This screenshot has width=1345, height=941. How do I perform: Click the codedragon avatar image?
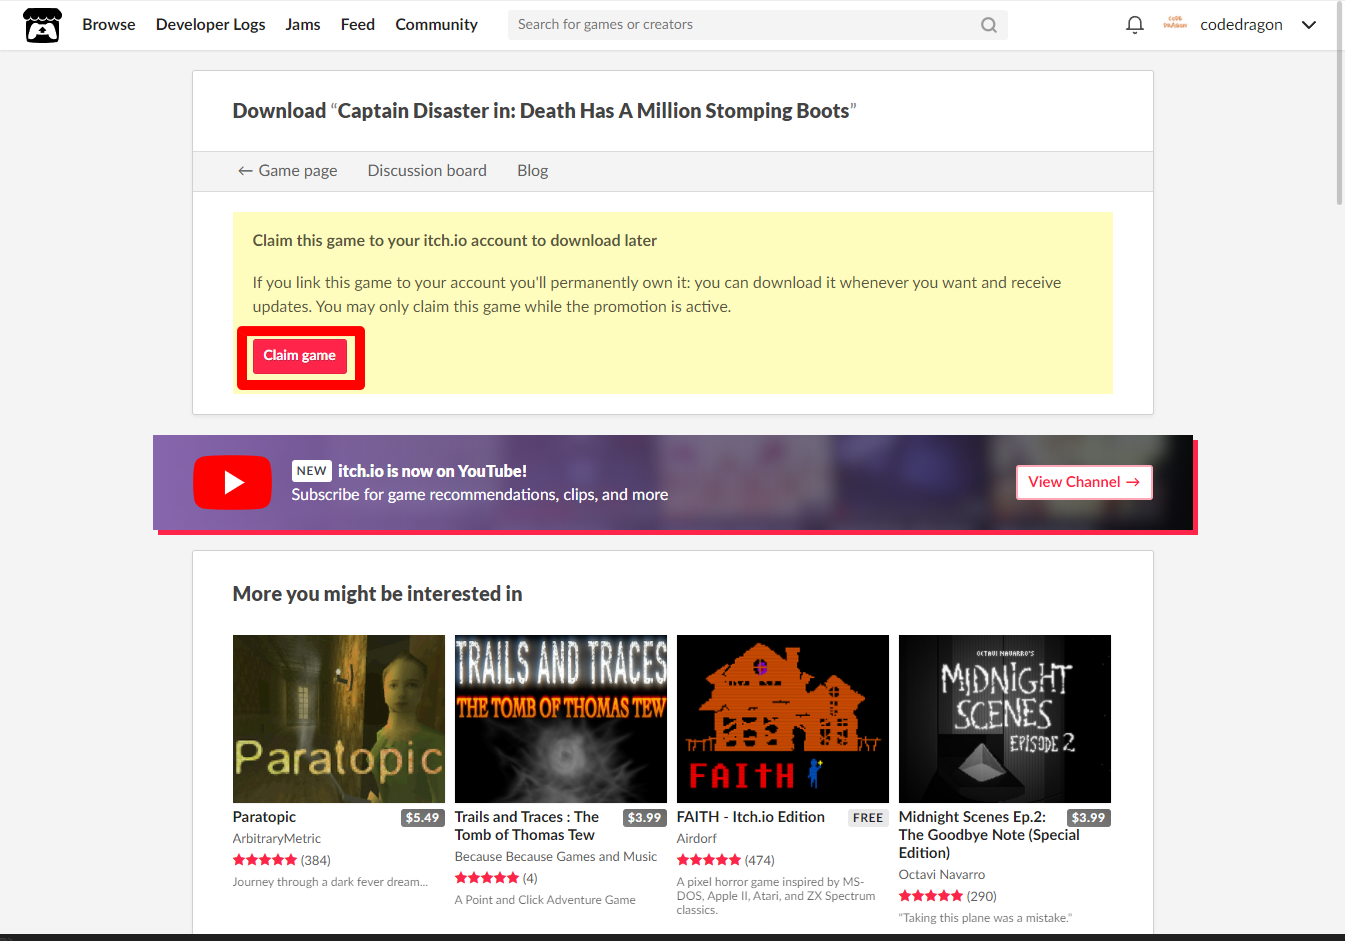tap(1175, 24)
